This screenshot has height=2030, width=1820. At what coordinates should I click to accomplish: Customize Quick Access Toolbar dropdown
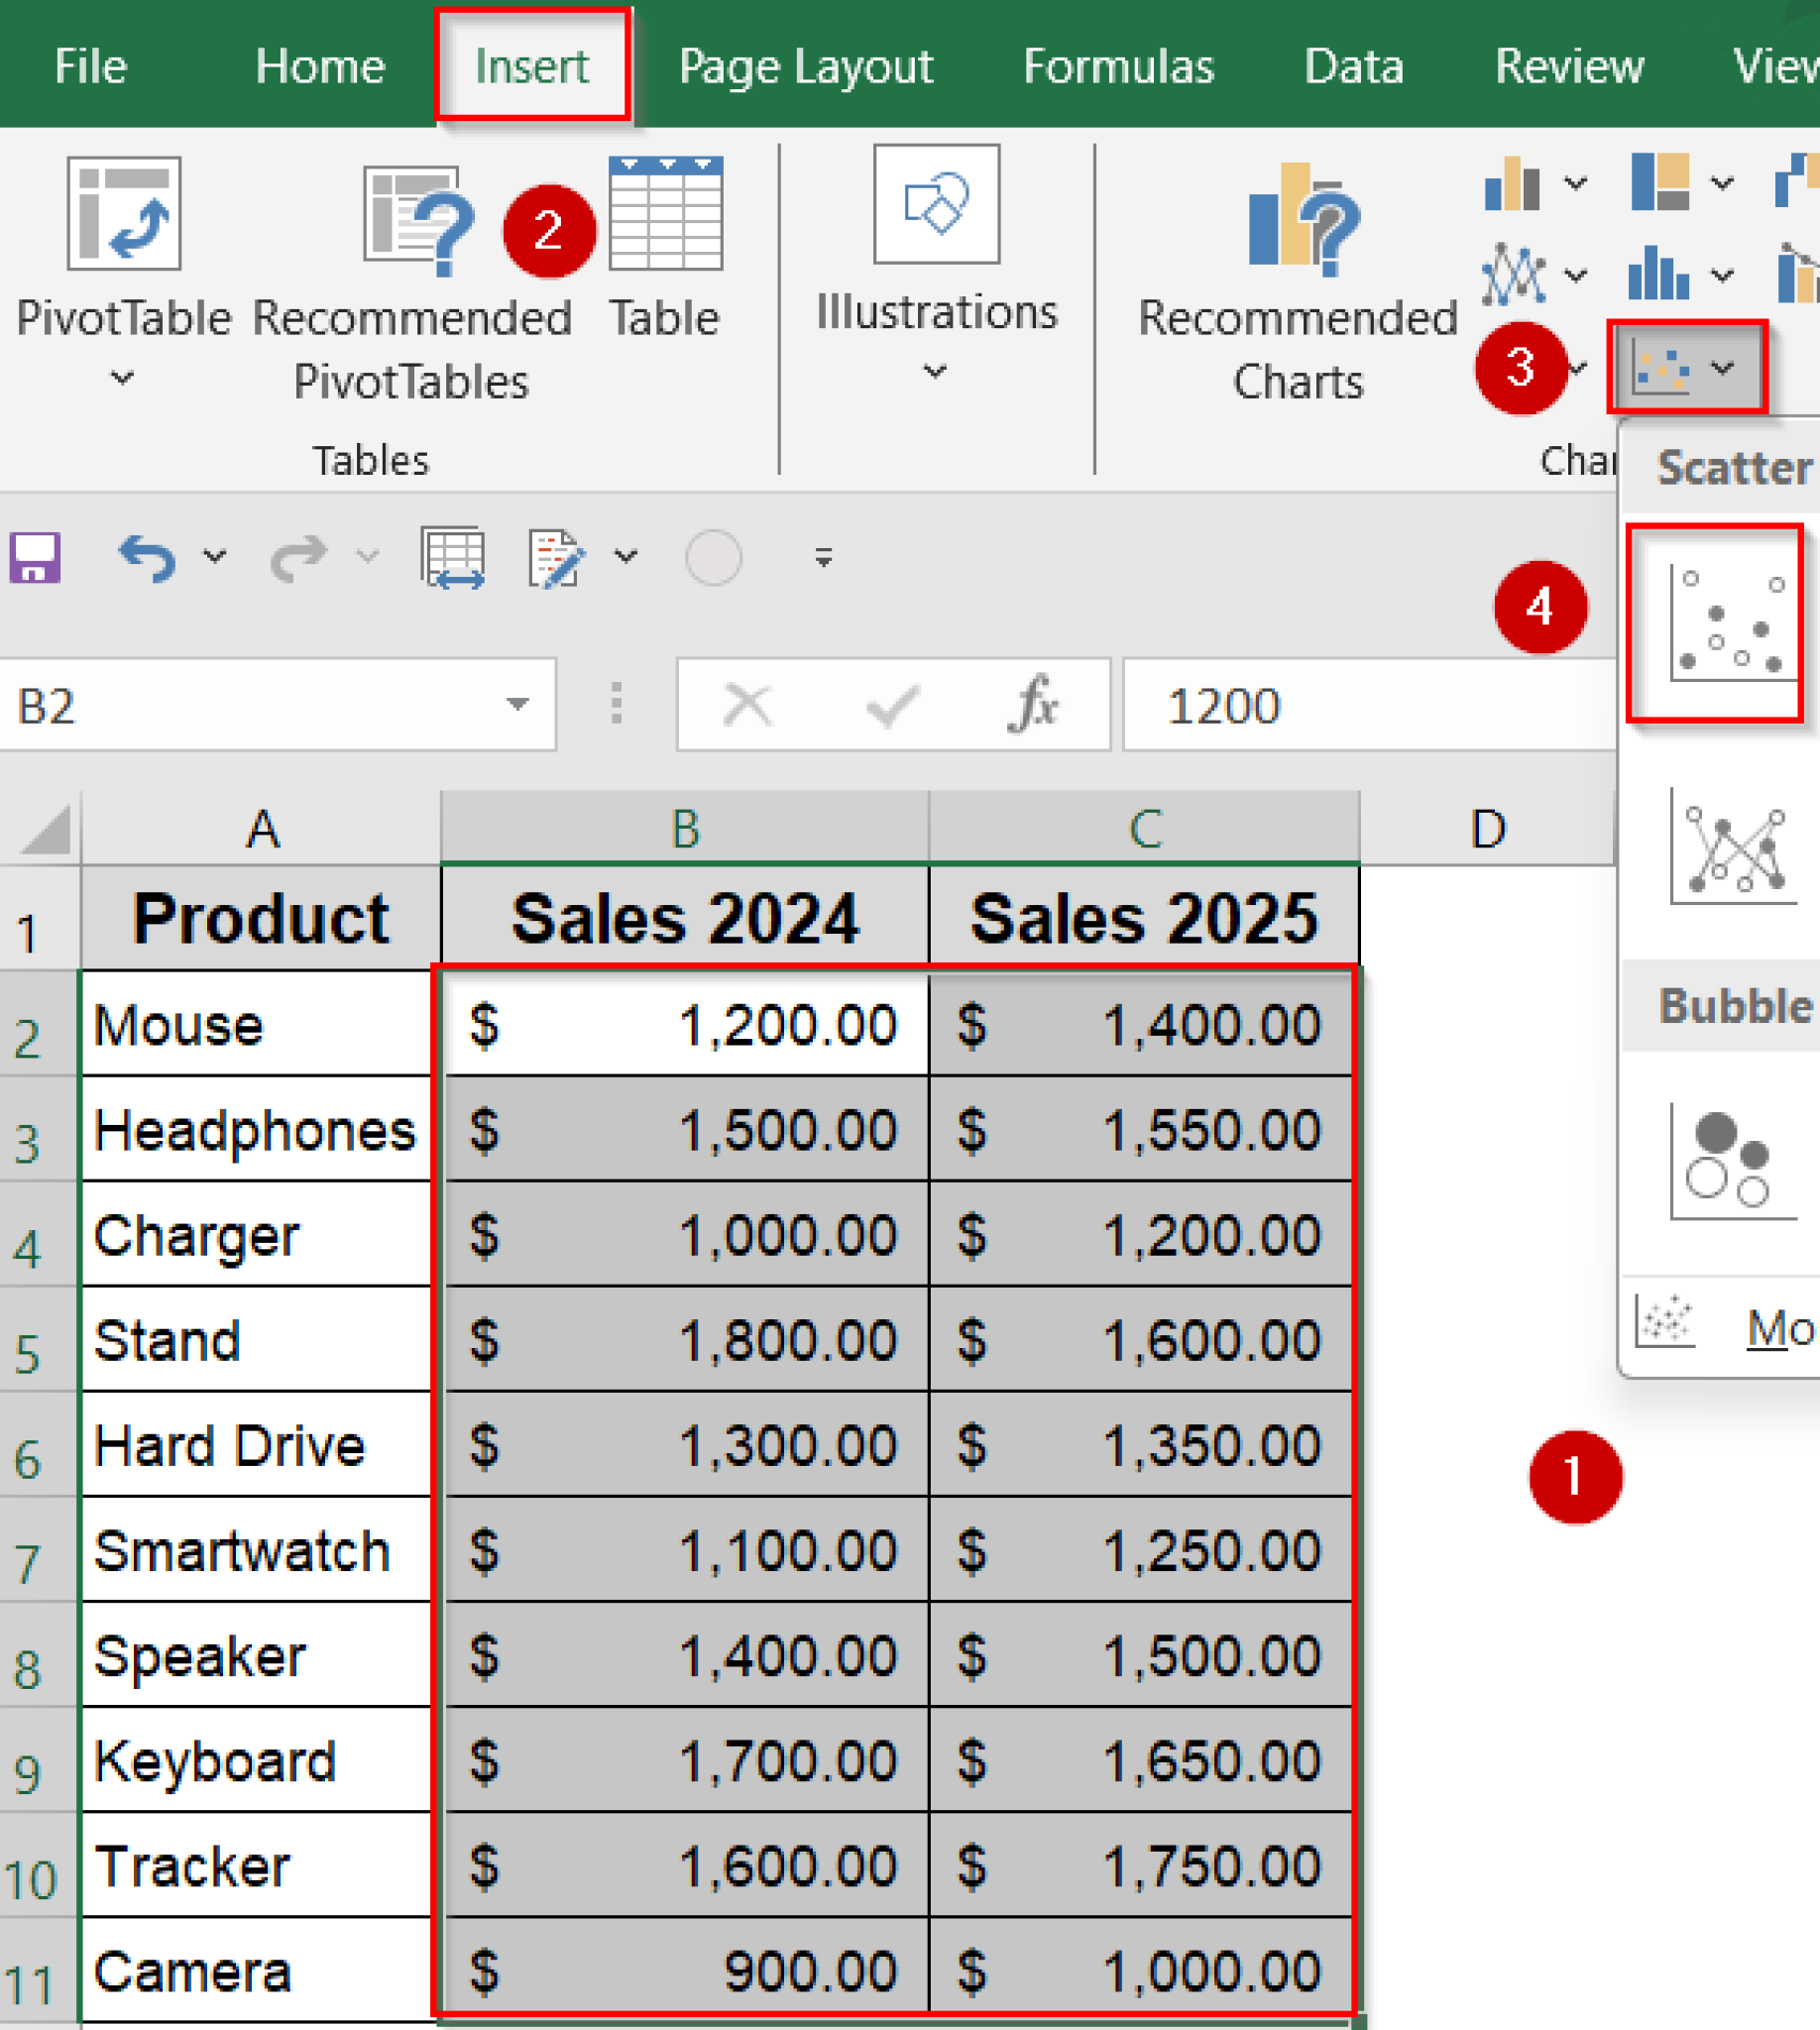824,558
